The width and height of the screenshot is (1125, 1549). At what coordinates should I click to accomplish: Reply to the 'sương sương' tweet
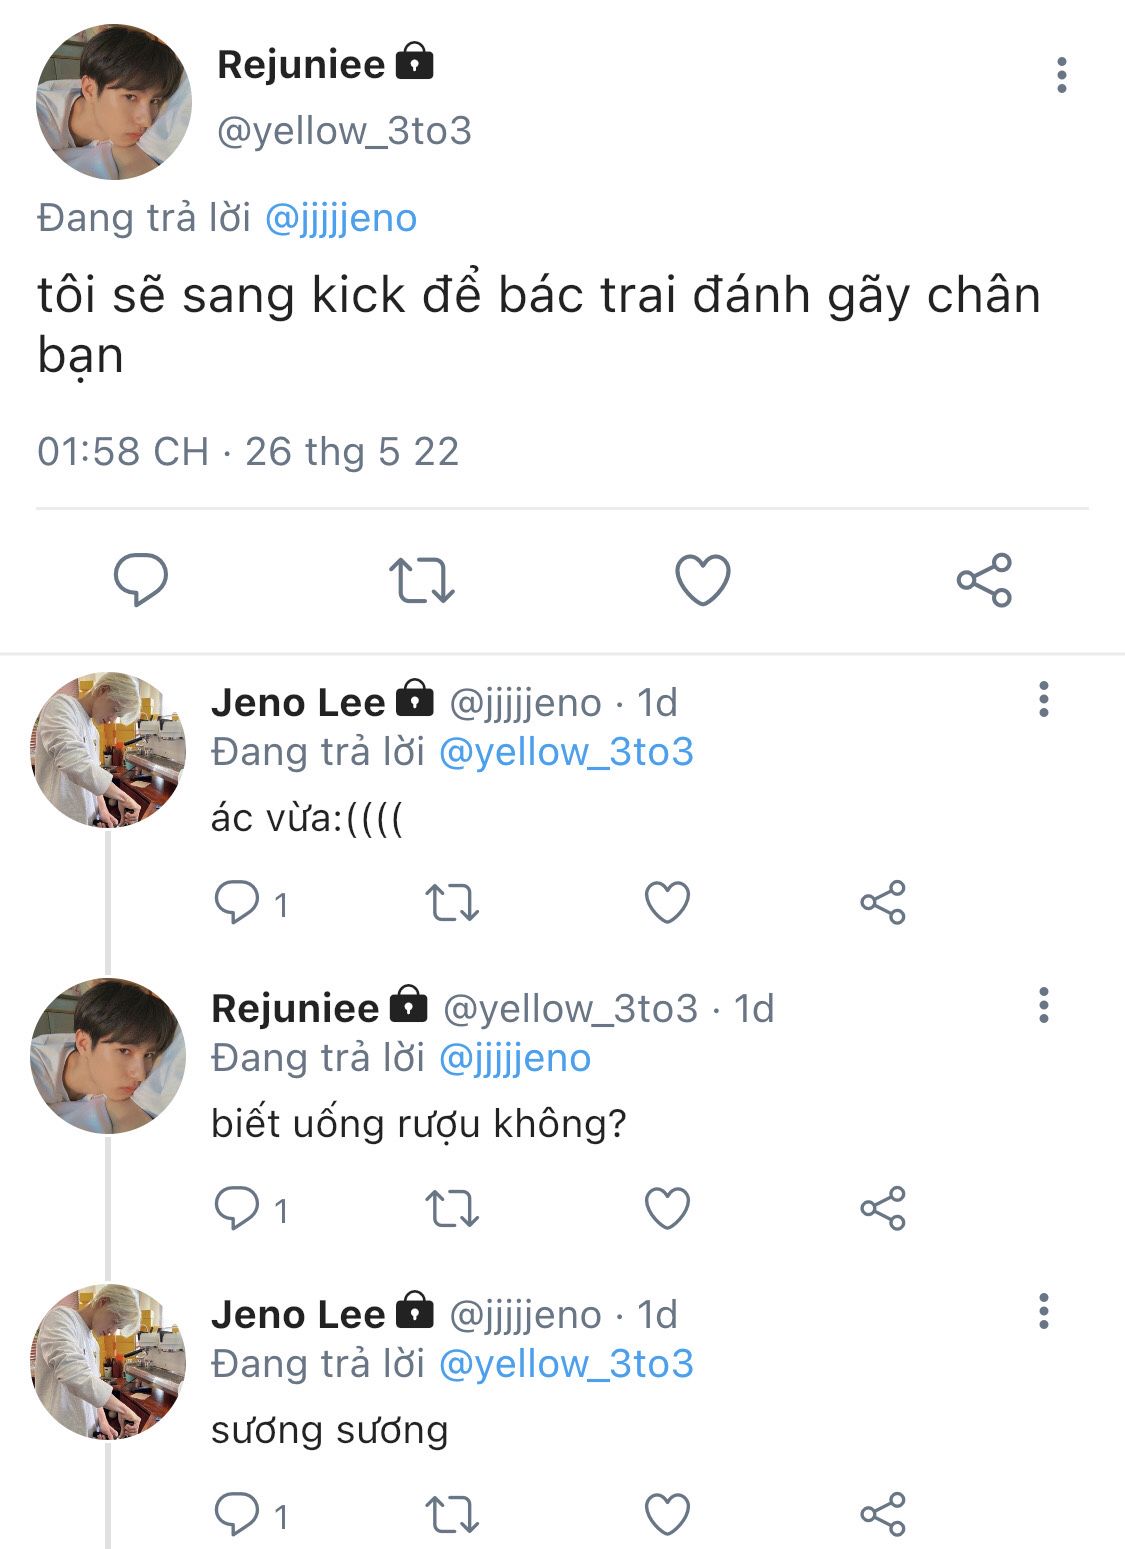coord(237,1515)
